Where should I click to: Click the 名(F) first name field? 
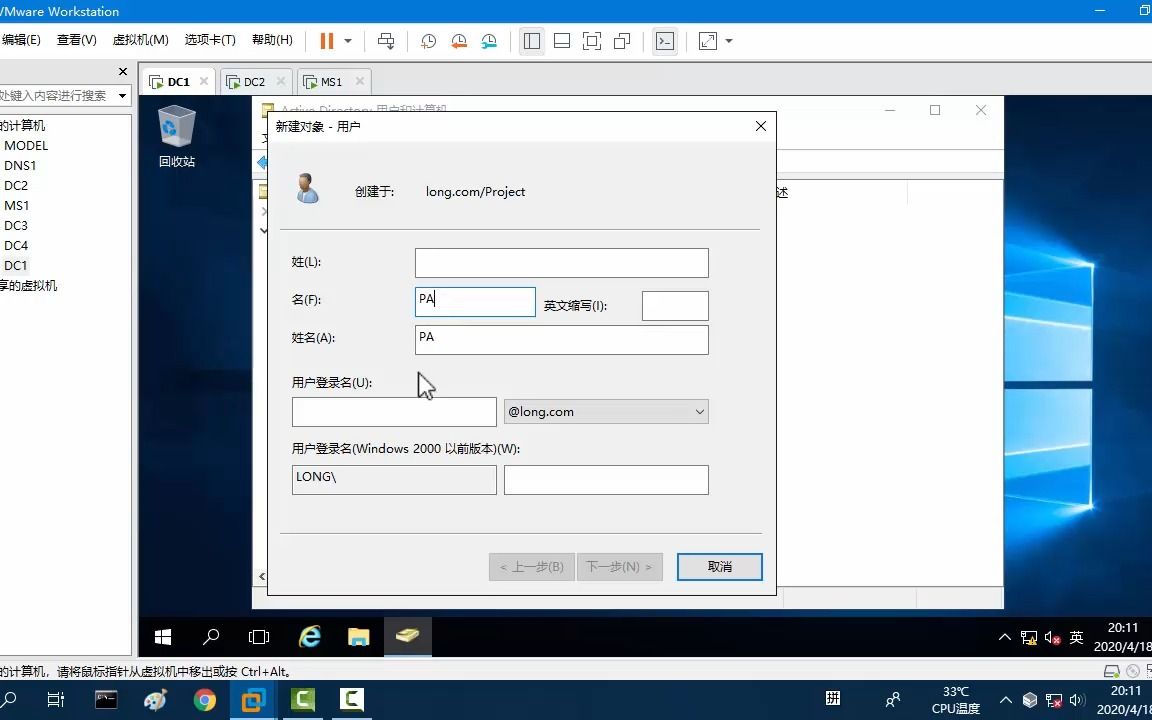tap(475, 302)
